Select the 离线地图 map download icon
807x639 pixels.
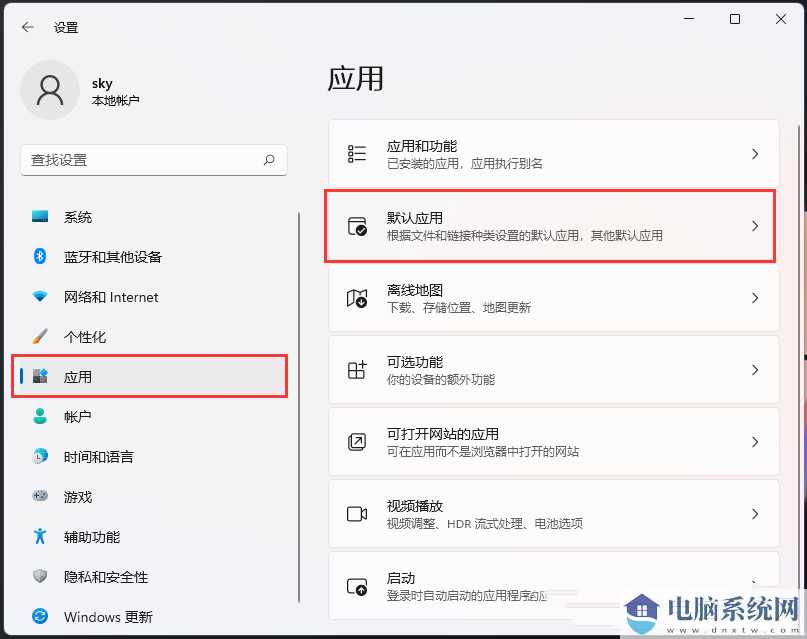coord(356,297)
